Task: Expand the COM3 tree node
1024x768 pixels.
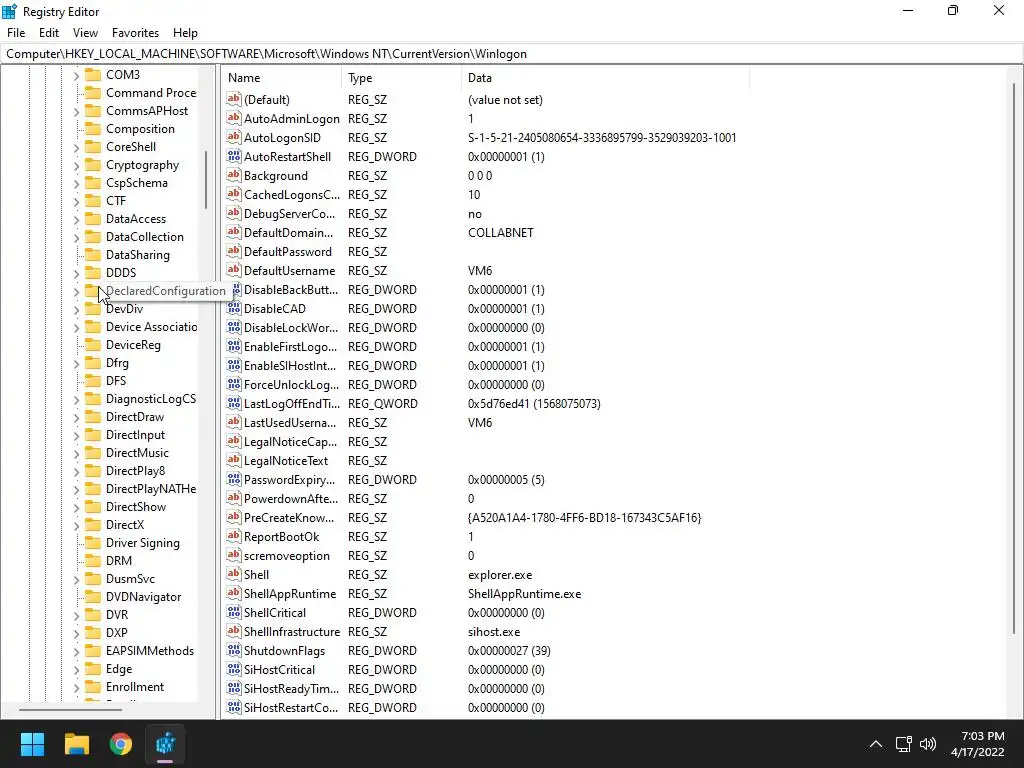Action: coord(76,75)
